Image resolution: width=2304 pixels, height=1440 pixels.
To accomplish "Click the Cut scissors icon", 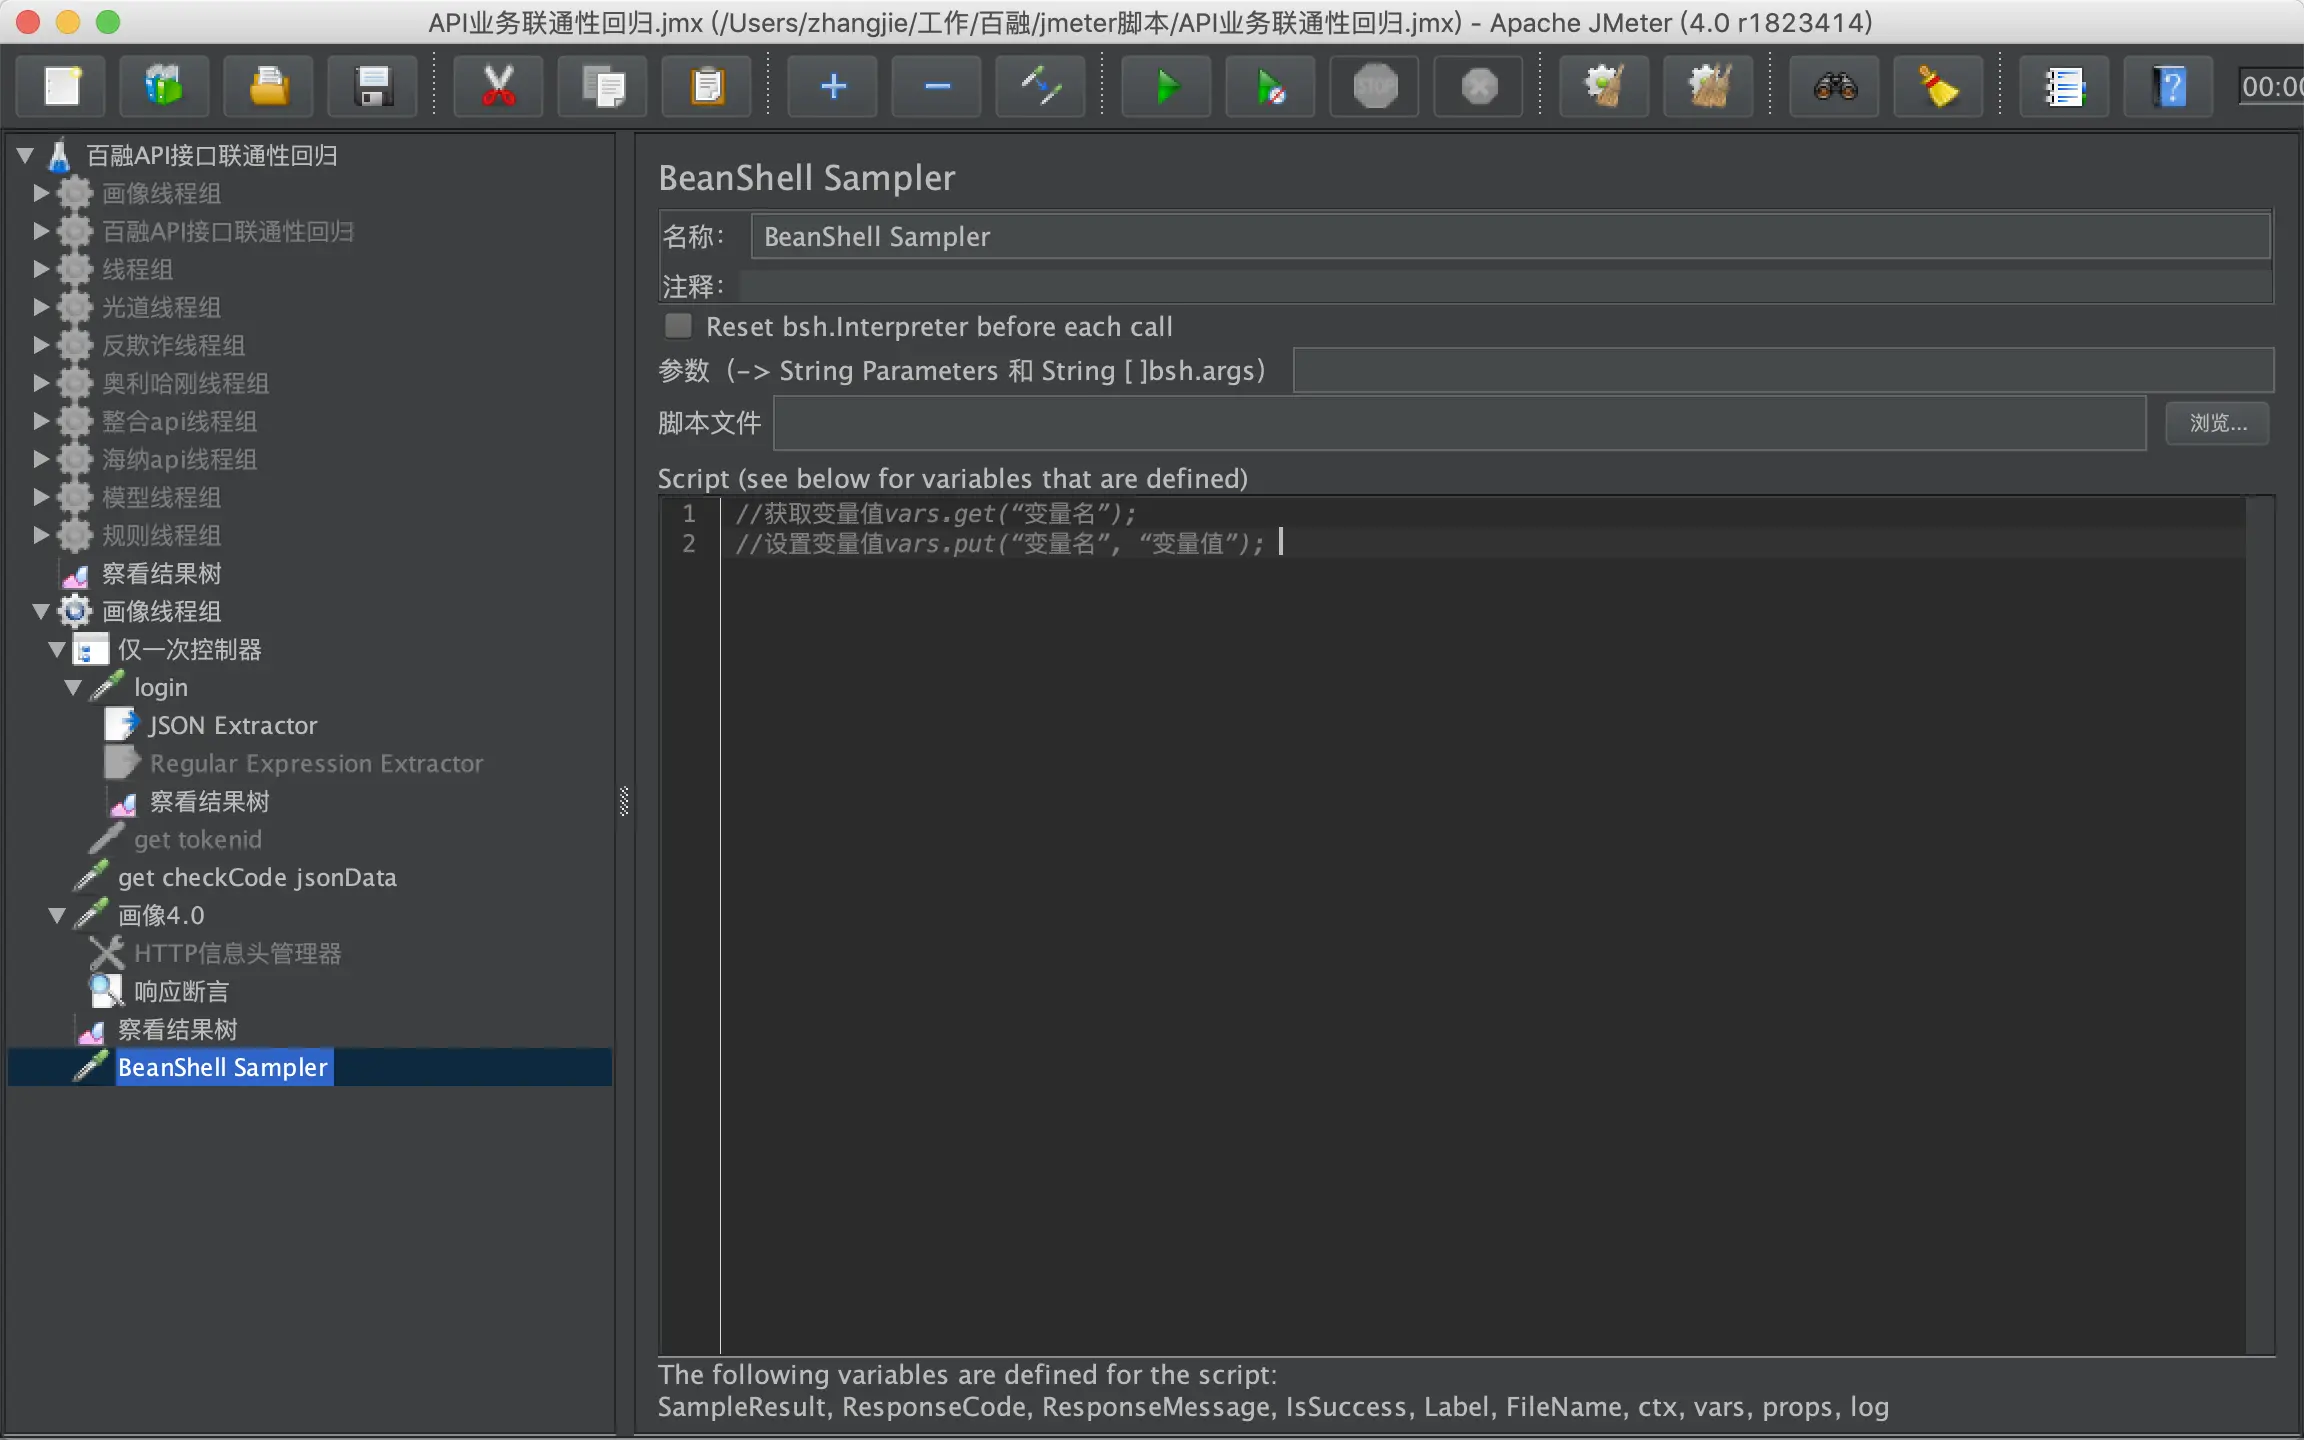I will [498, 87].
